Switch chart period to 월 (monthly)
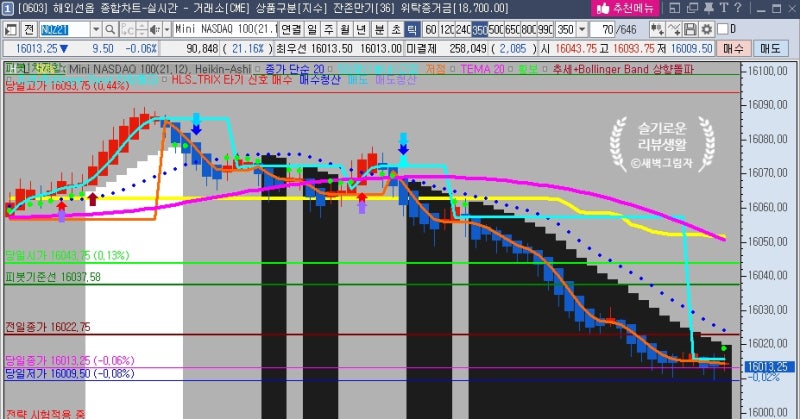The height and width of the screenshot is (419, 800). tap(344, 30)
